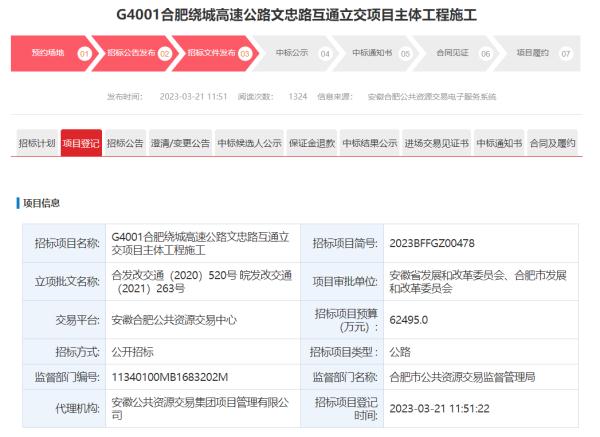600x437 pixels.
Task: Click the 交易平台 label
Action: [x=78, y=320]
